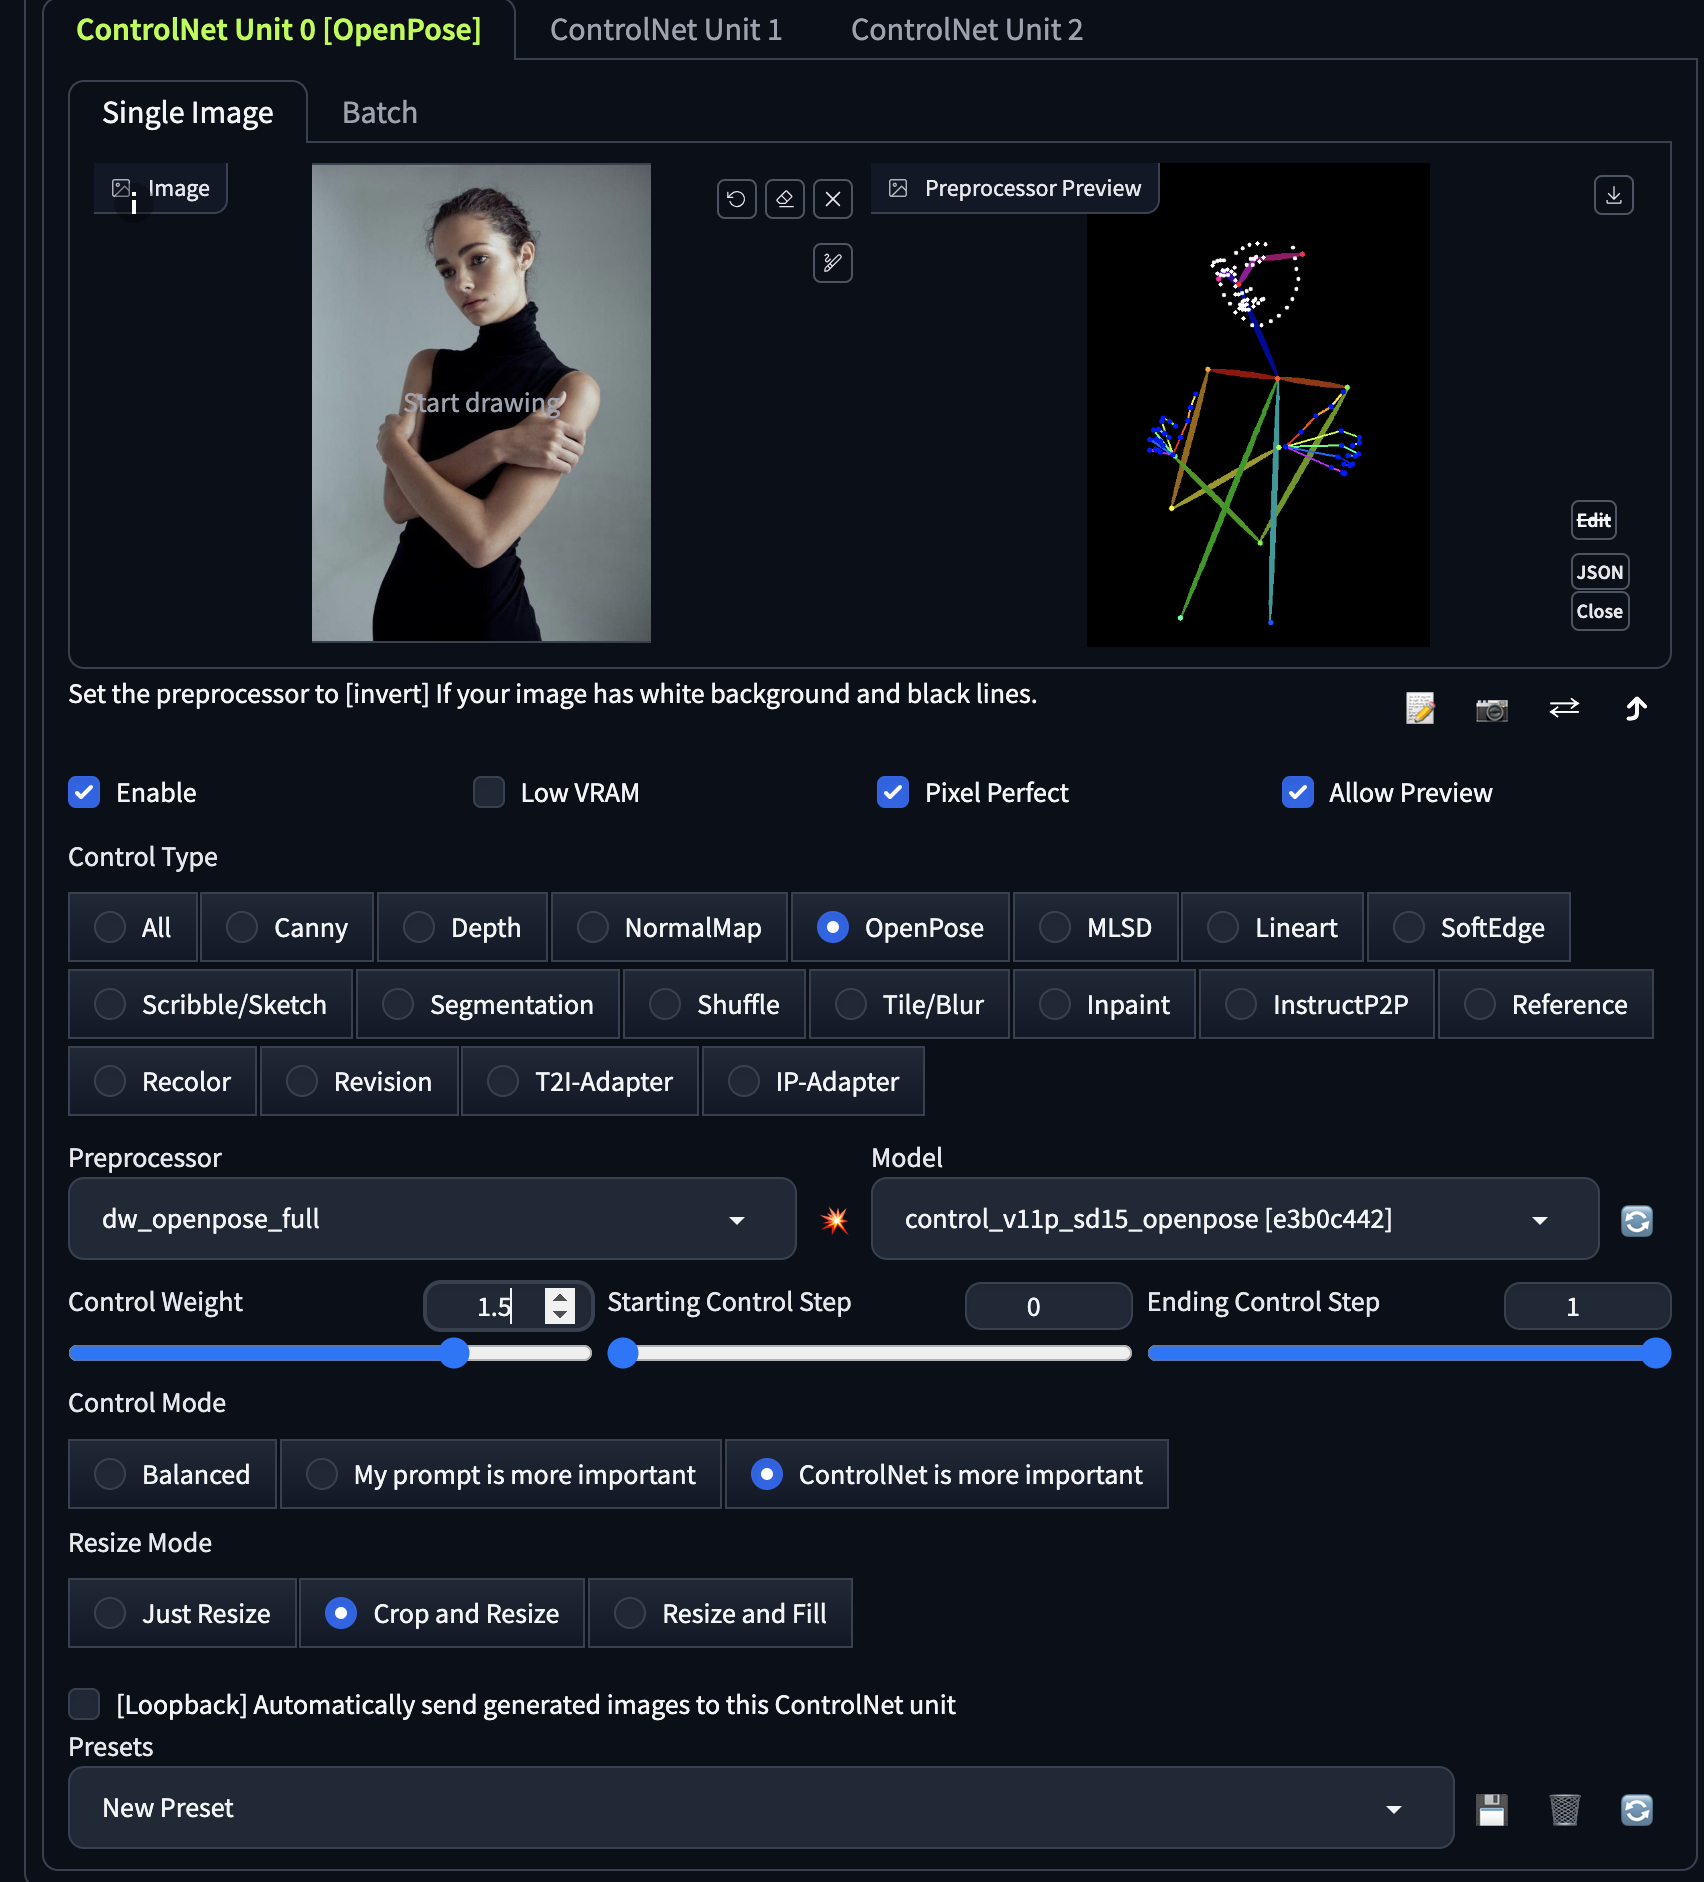Download the OpenPose preview image
The height and width of the screenshot is (1882, 1704).
point(1613,195)
